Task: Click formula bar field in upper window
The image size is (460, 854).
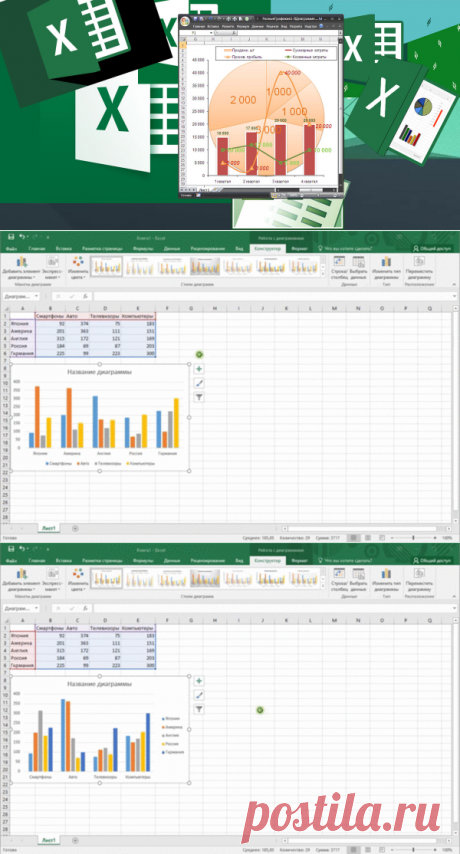Action: click(272, 296)
